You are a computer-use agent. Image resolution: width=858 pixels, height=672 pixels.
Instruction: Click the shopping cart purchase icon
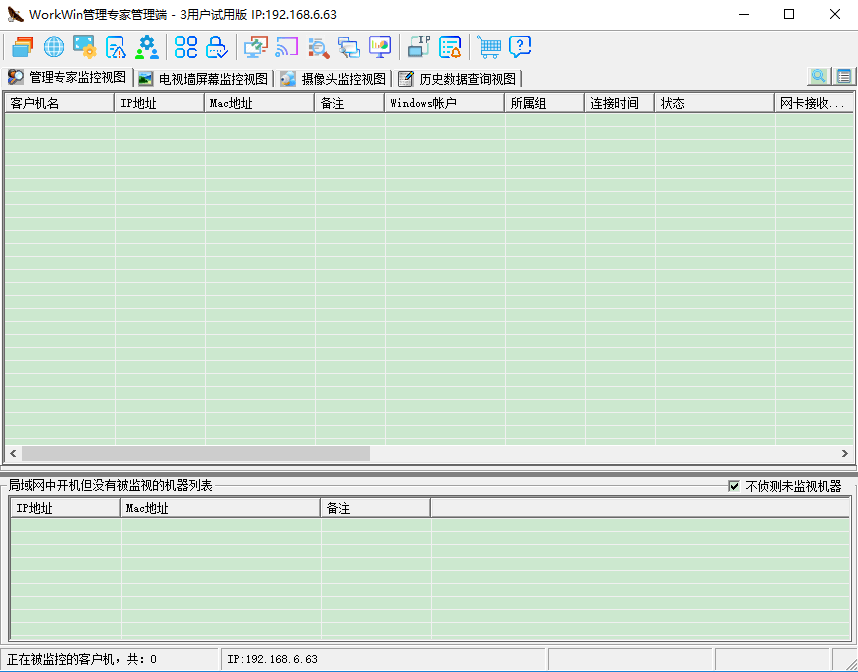pyautogui.click(x=489, y=47)
